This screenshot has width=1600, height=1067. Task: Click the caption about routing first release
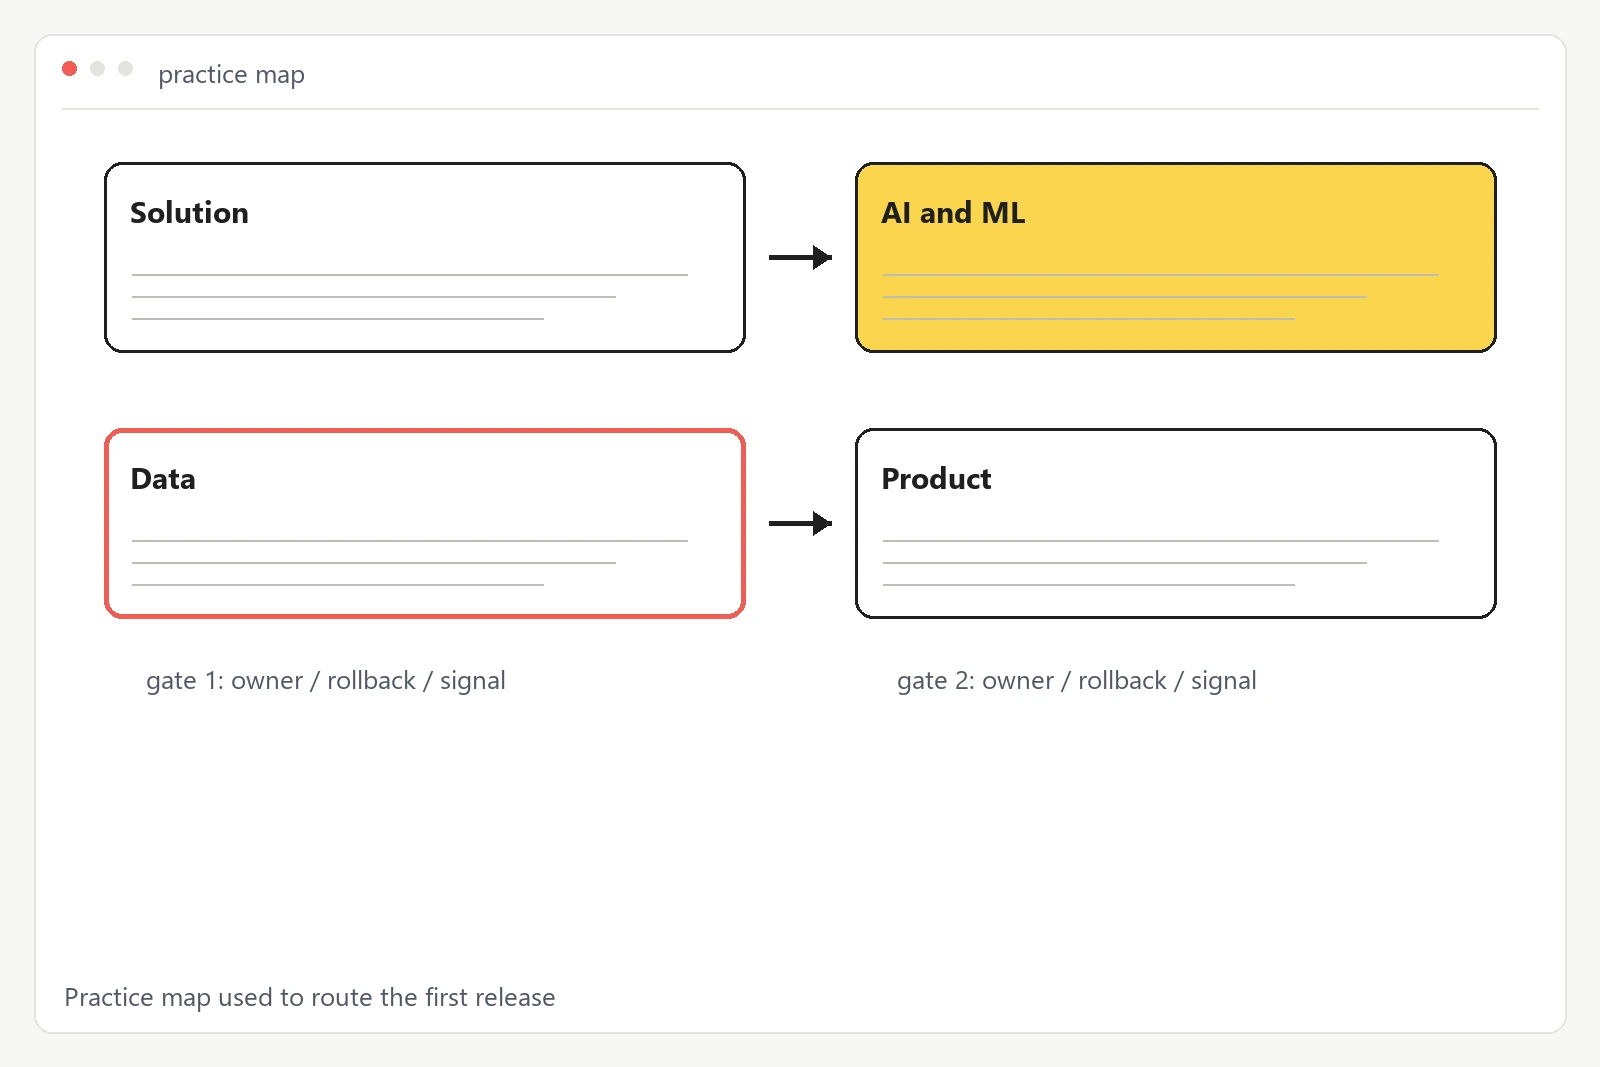310,997
